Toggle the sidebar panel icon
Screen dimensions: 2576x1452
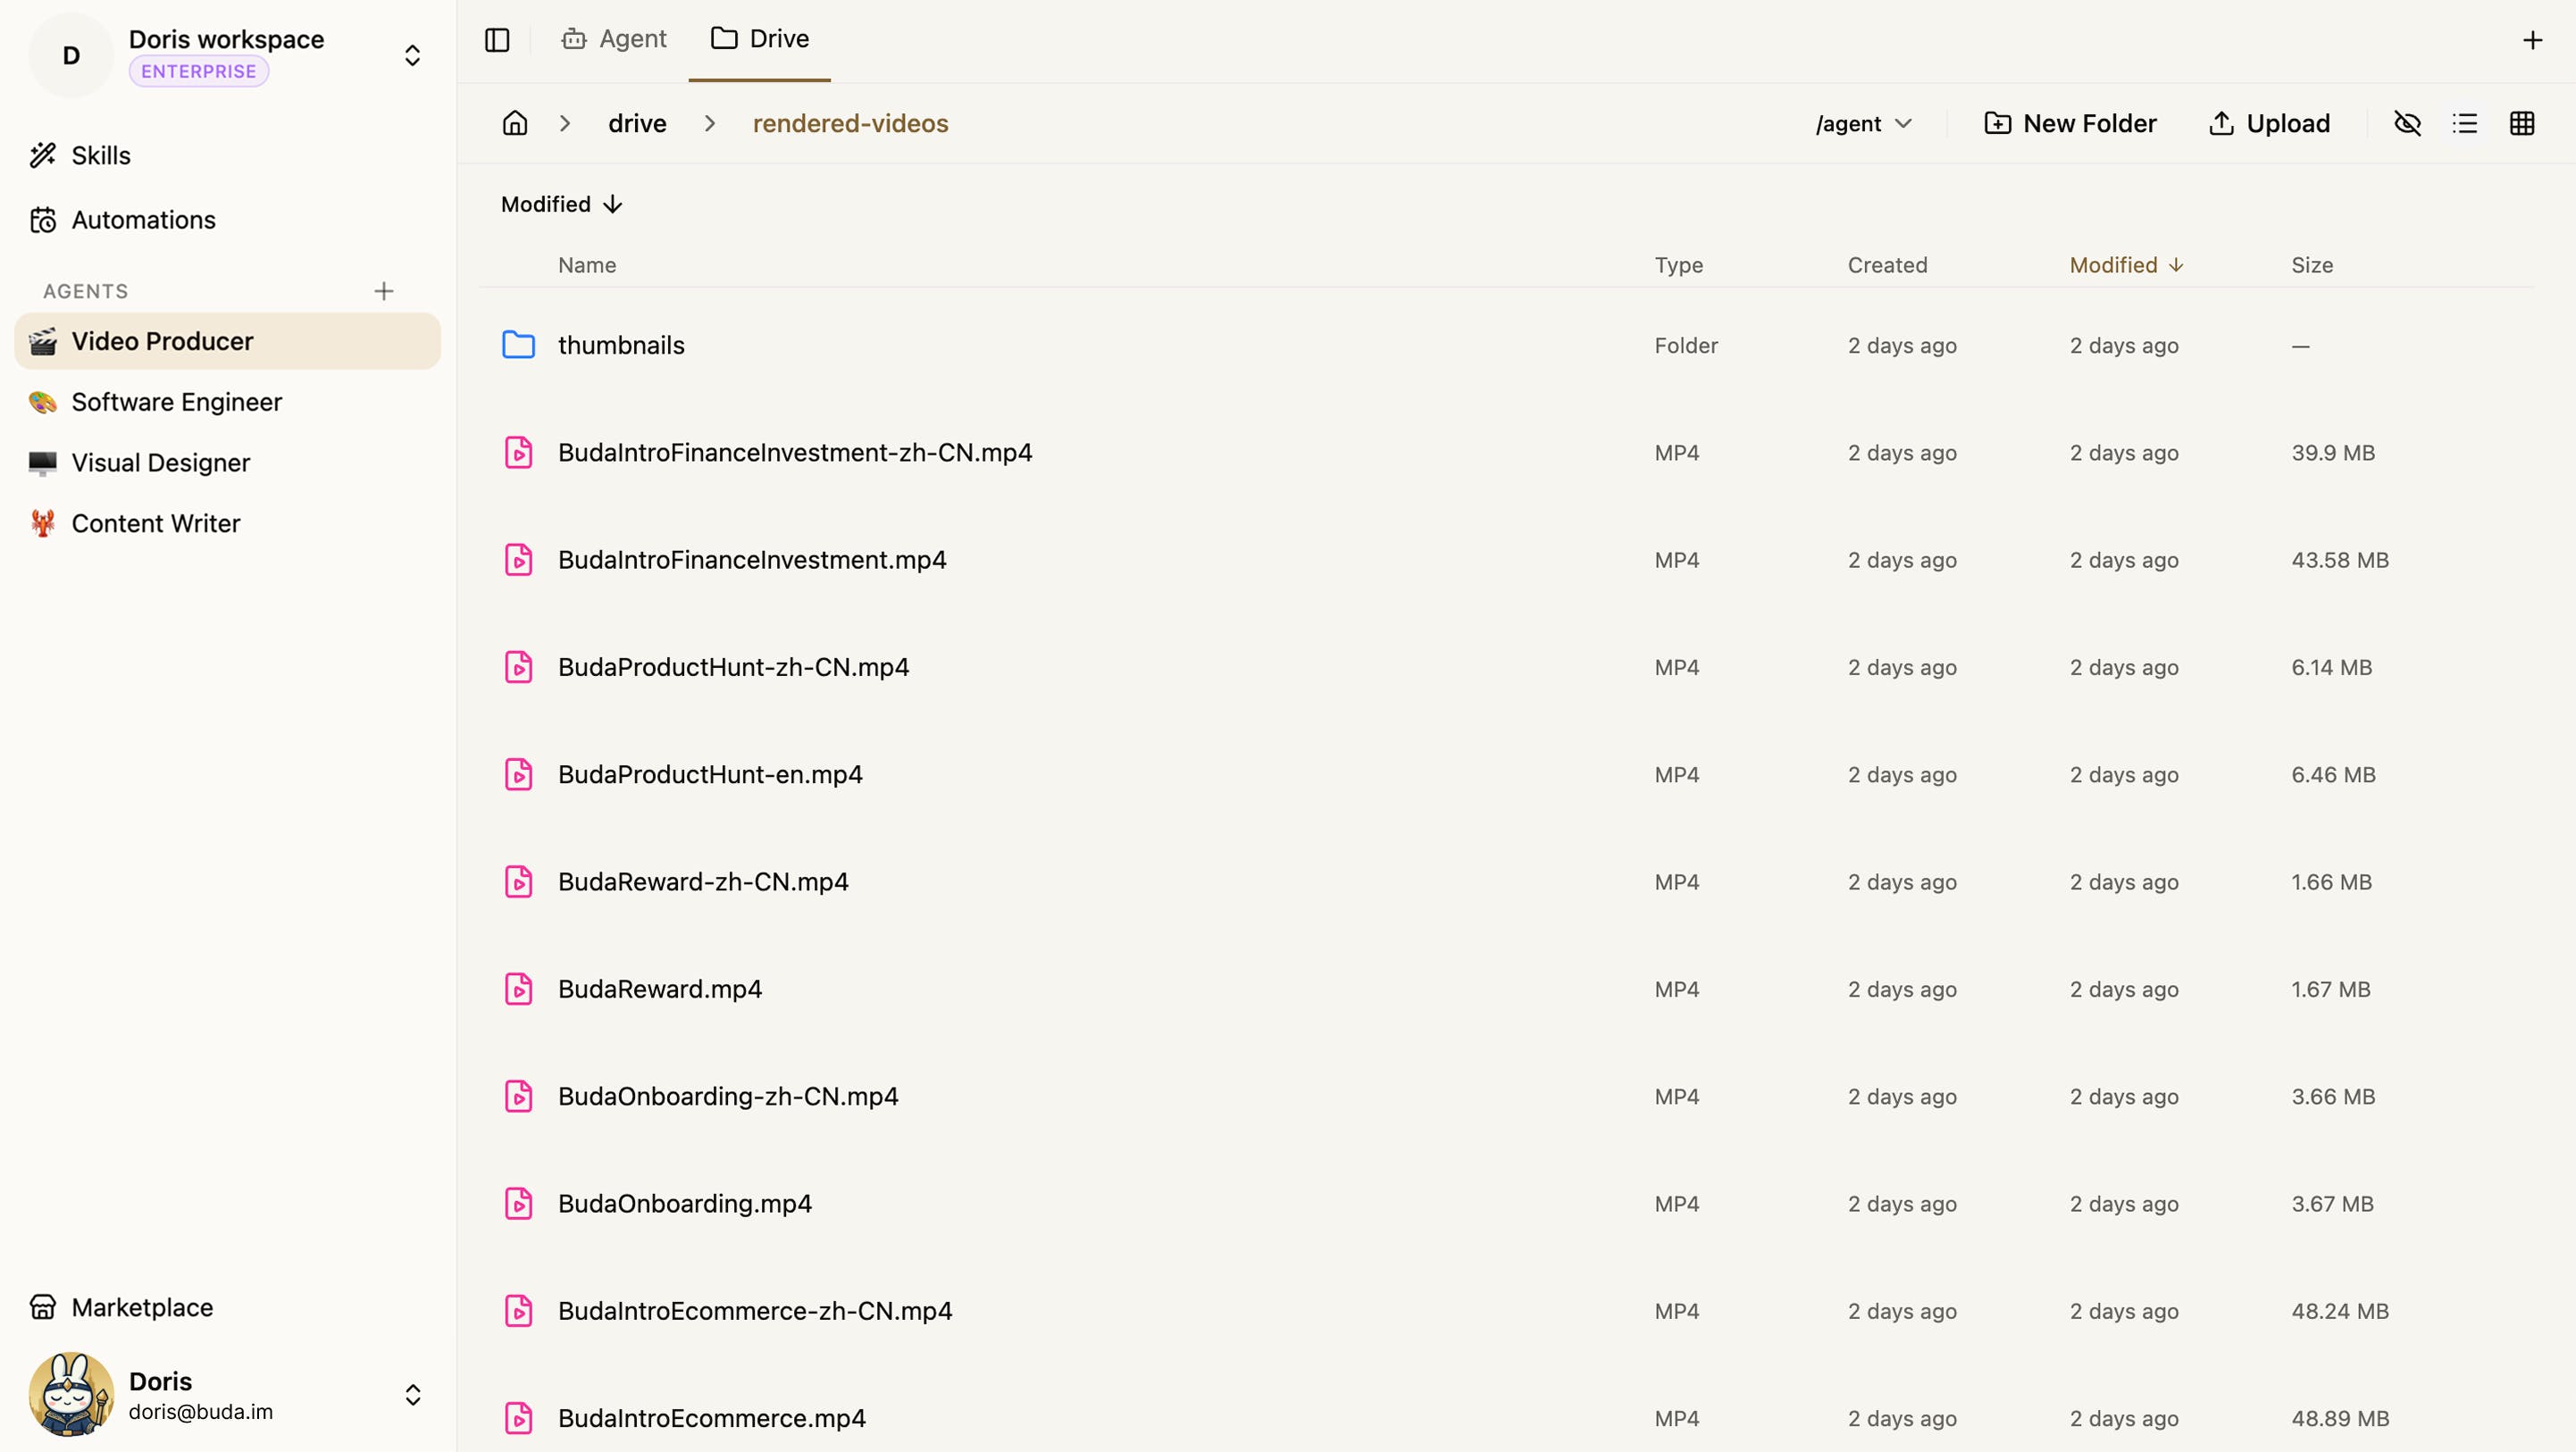click(497, 39)
